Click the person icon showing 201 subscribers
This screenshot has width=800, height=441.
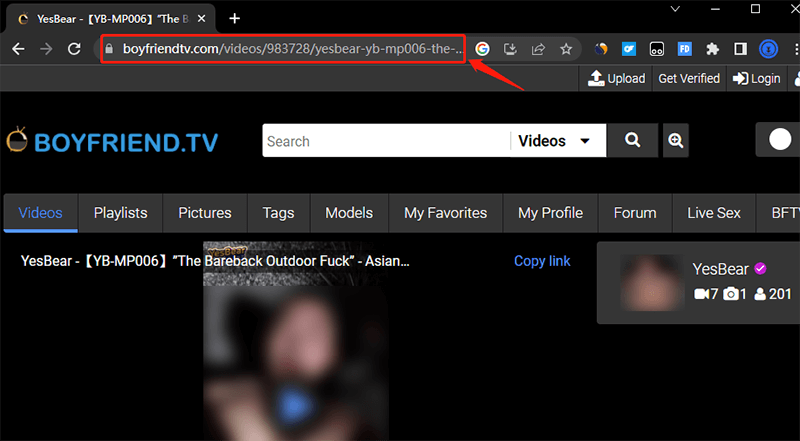click(760, 294)
